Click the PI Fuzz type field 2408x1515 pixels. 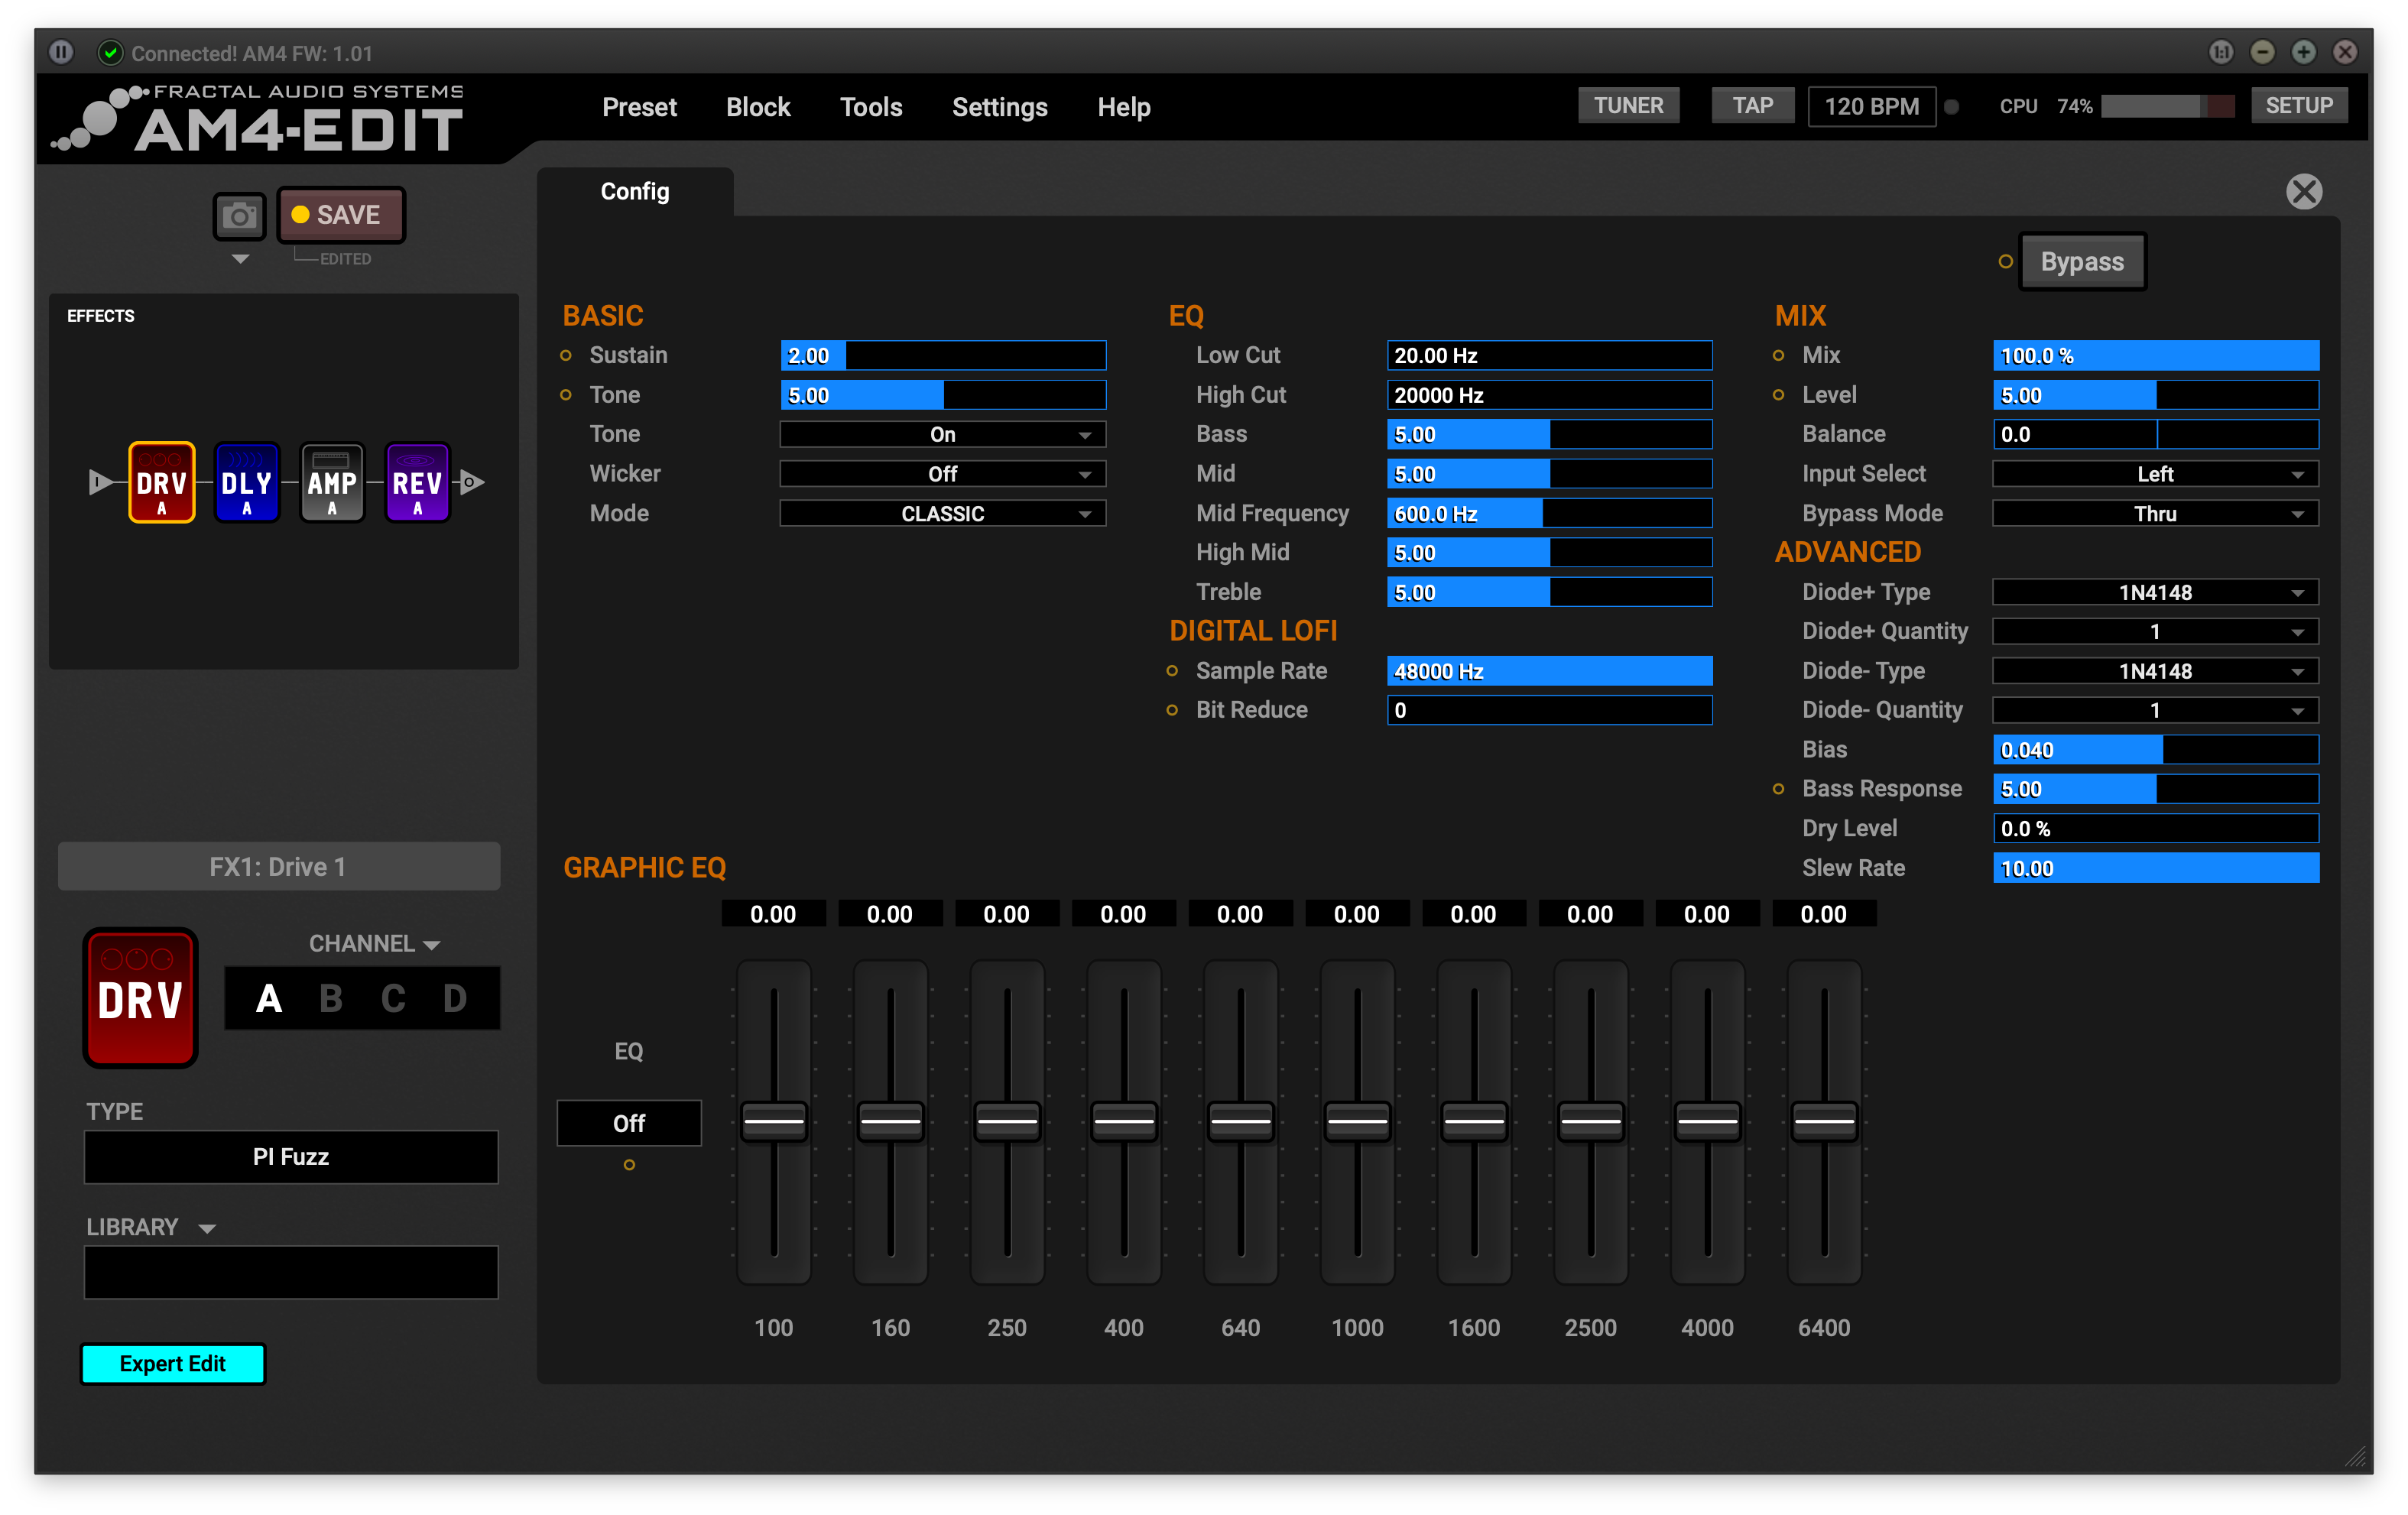[291, 1157]
